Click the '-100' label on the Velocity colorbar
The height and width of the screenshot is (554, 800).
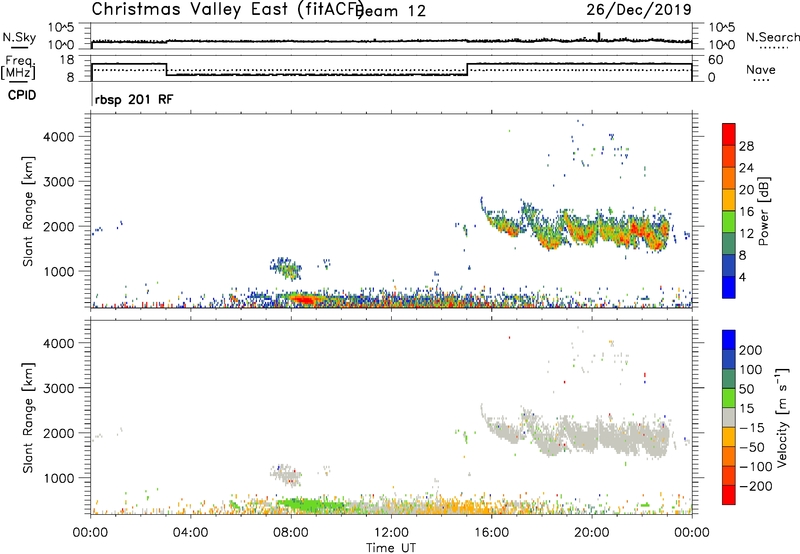[x=756, y=467]
